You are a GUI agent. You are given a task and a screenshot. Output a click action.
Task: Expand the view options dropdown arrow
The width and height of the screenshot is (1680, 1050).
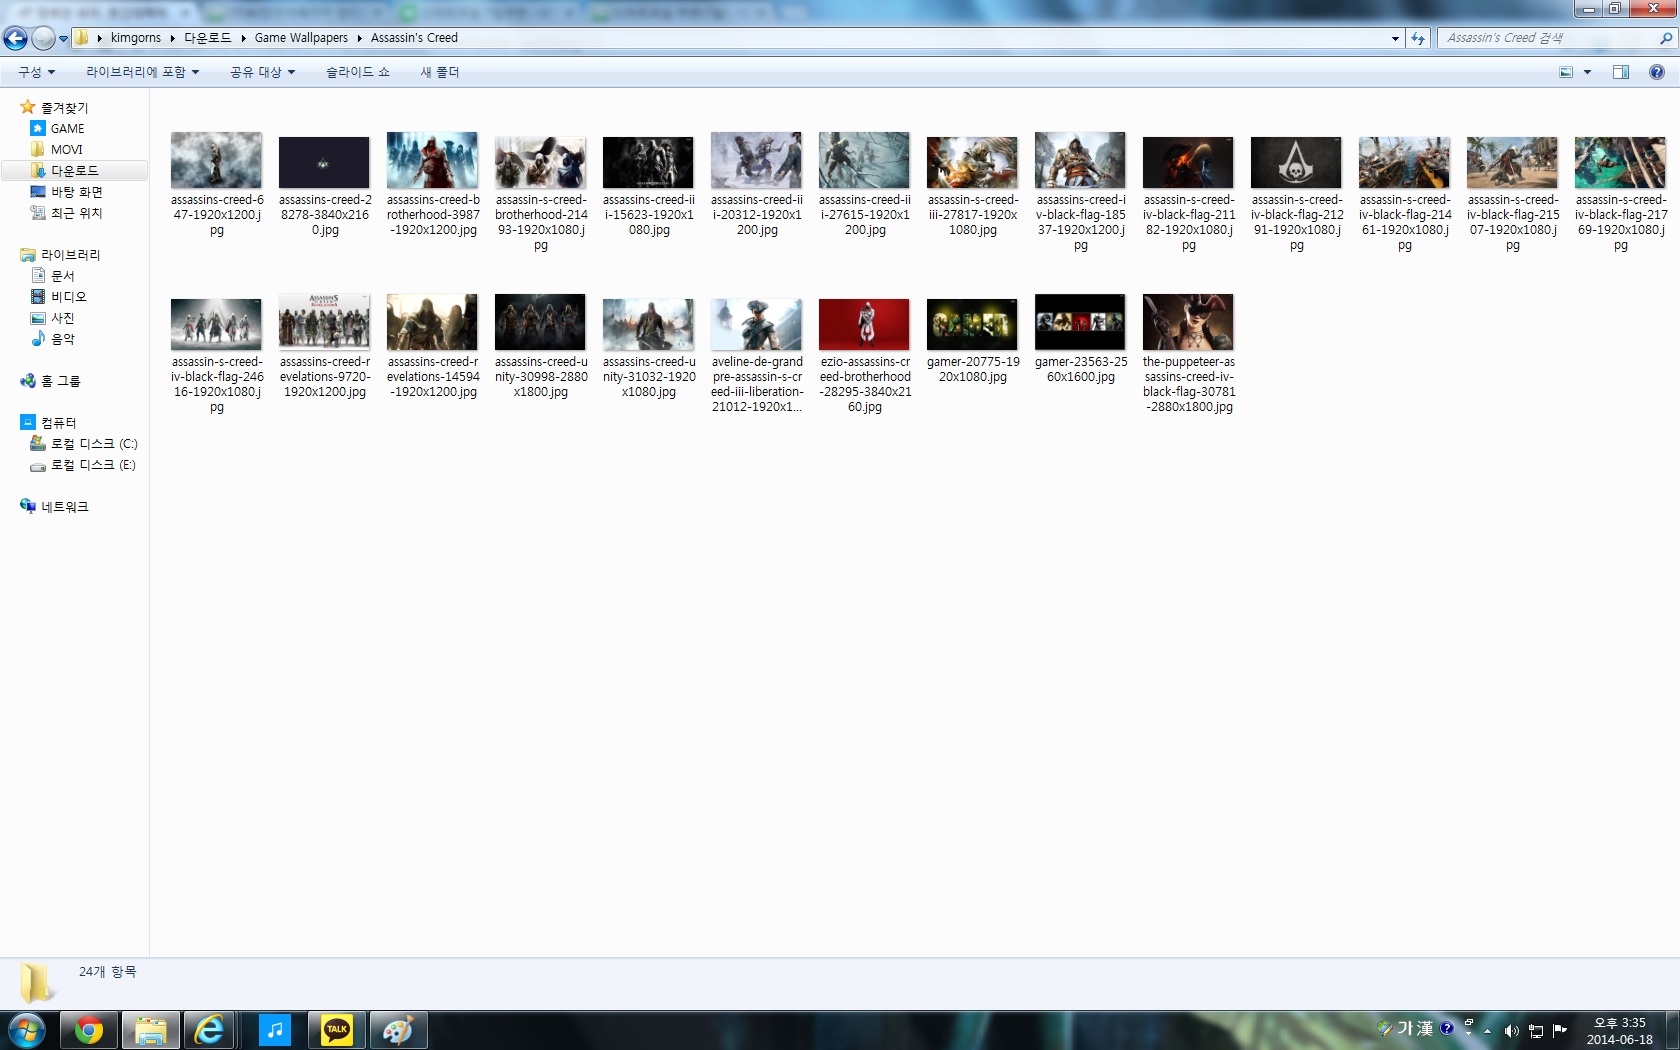(1587, 72)
